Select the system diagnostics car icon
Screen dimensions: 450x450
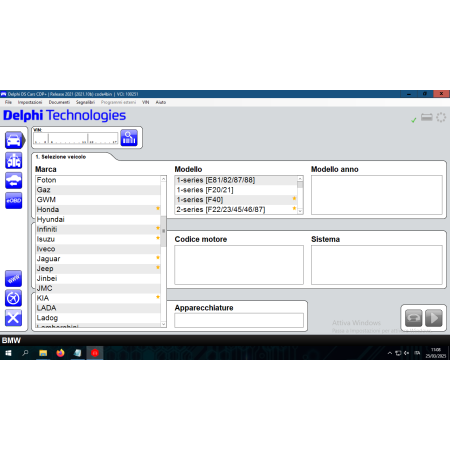(14, 160)
